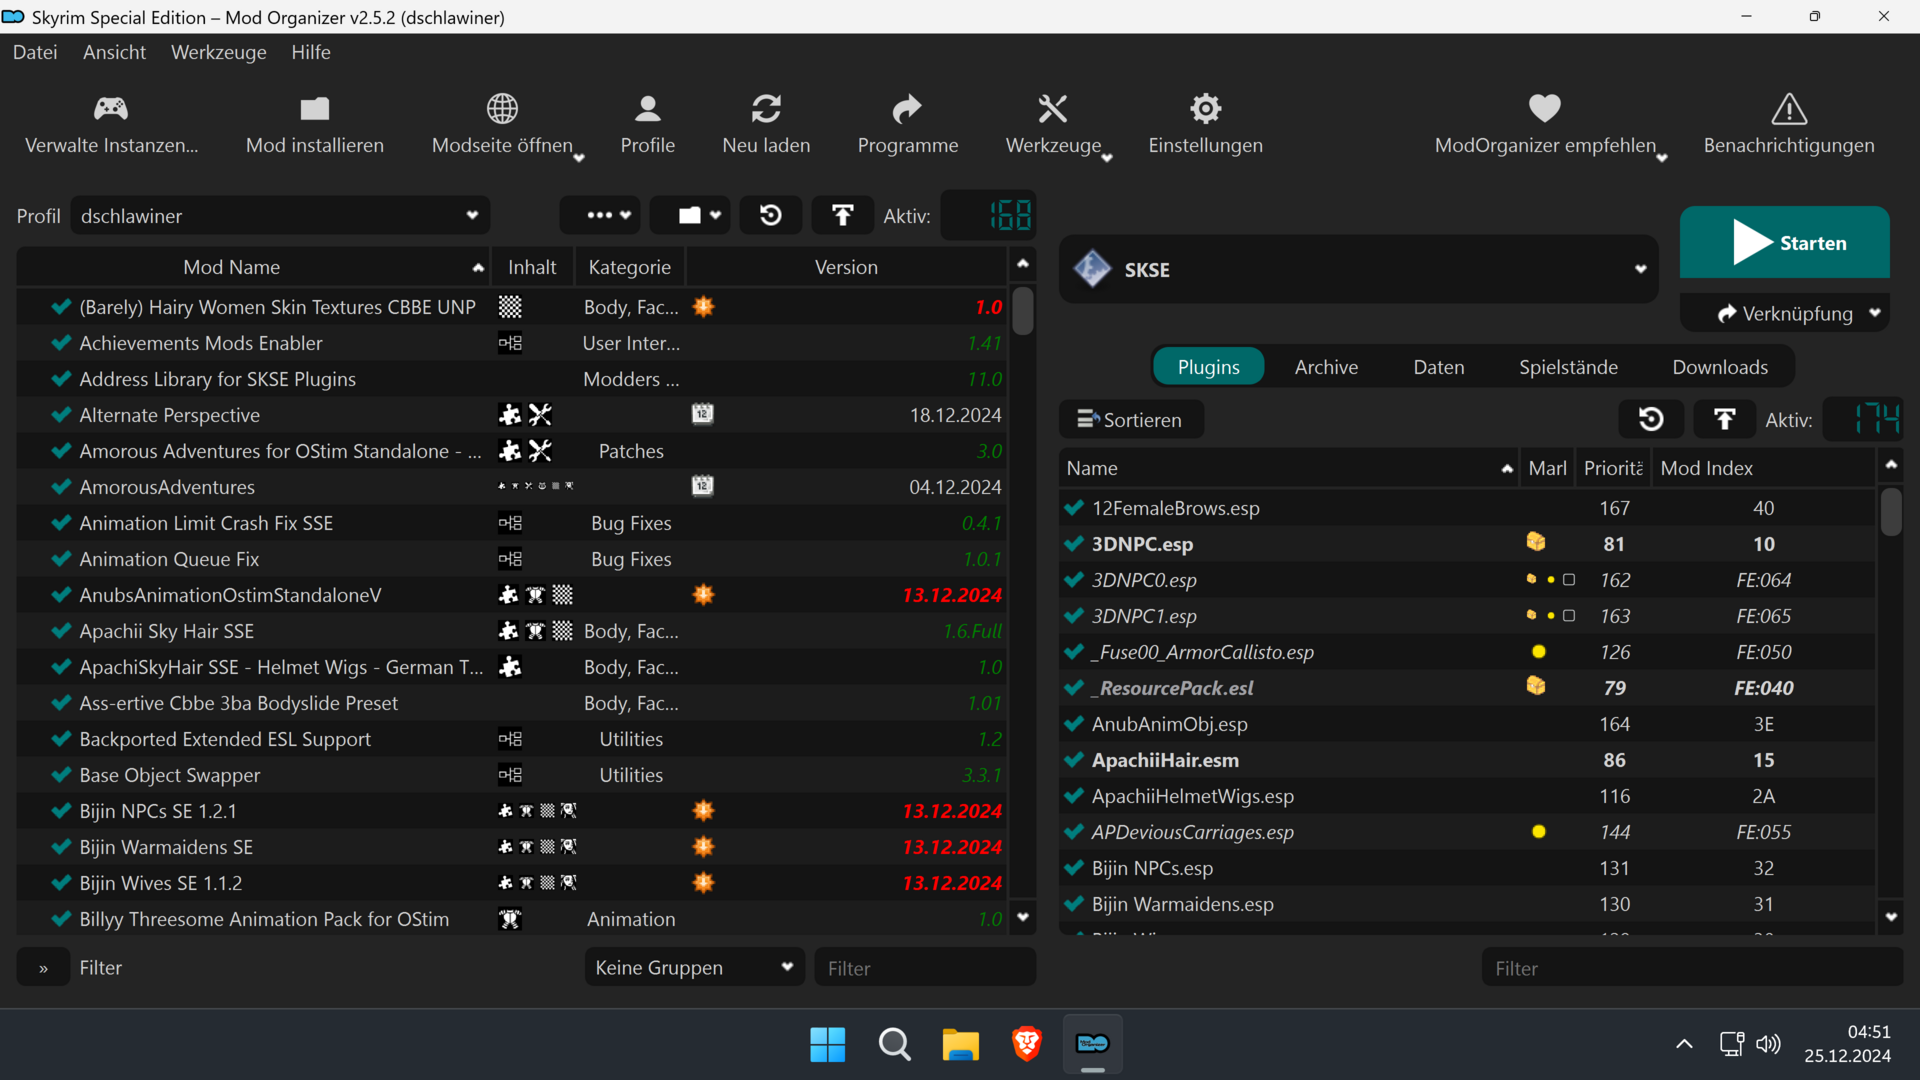Sort mods by the Mod Name column header
The image size is (1920, 1080).
254,267
